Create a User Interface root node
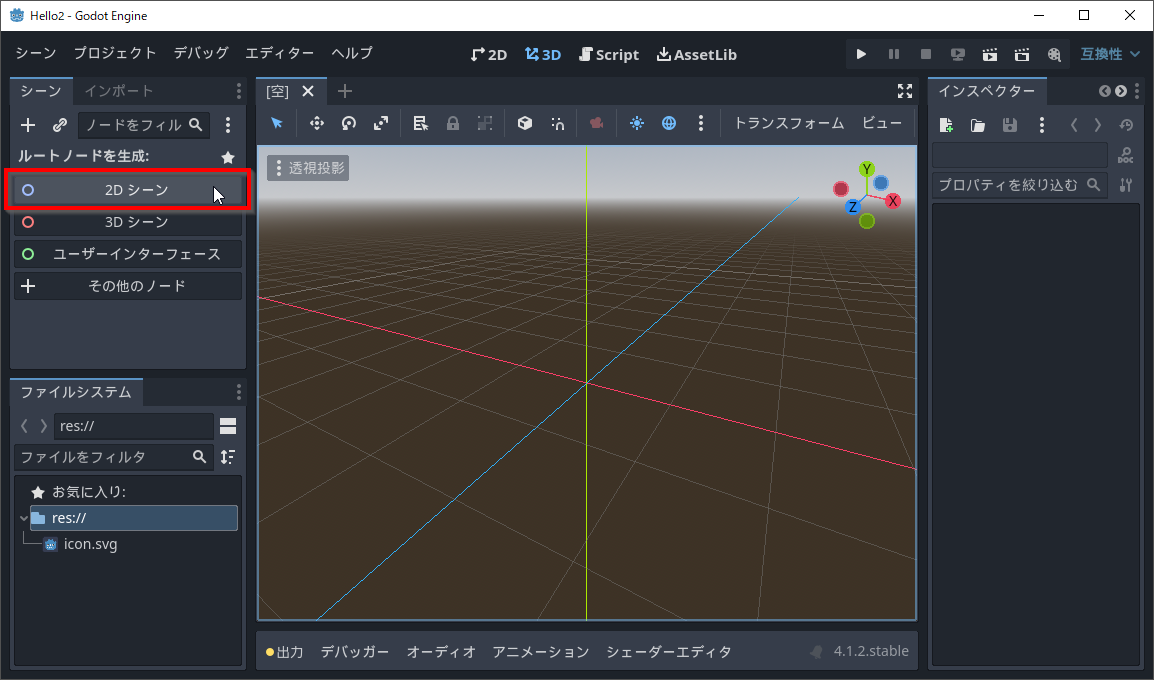This screenshot has height=680, width=1154. 128,254
